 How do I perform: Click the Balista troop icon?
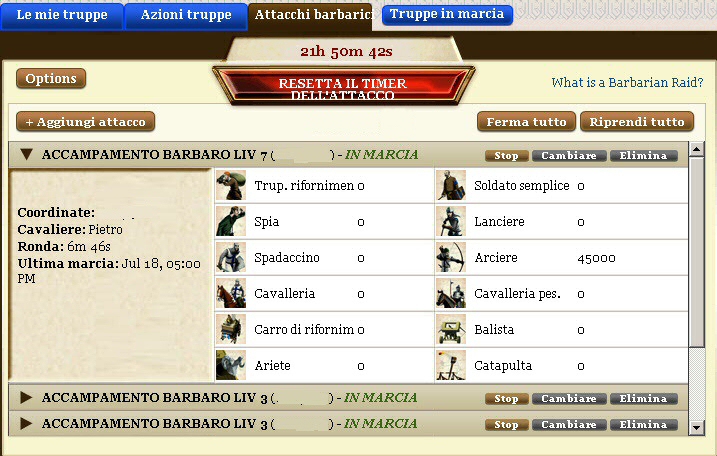[x=451, y=329]
